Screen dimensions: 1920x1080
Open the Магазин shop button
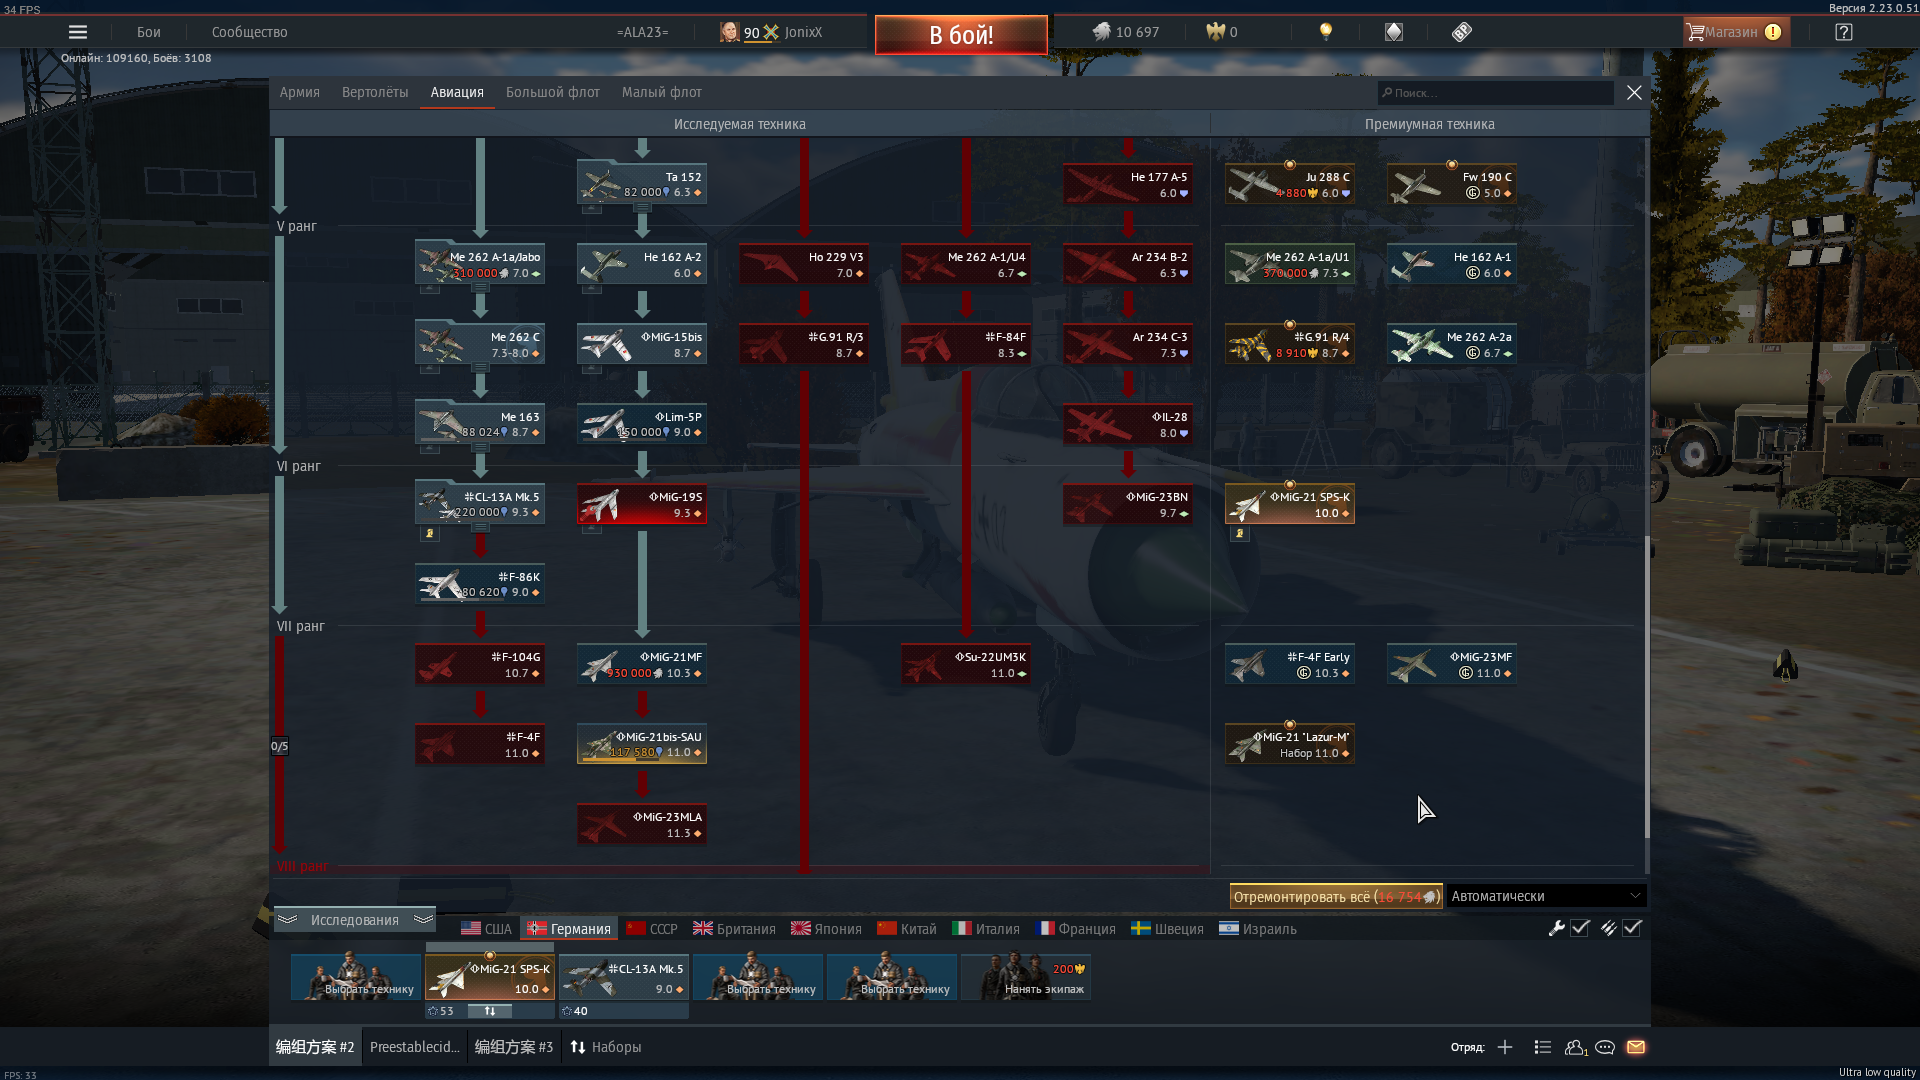coord(1737,32)
